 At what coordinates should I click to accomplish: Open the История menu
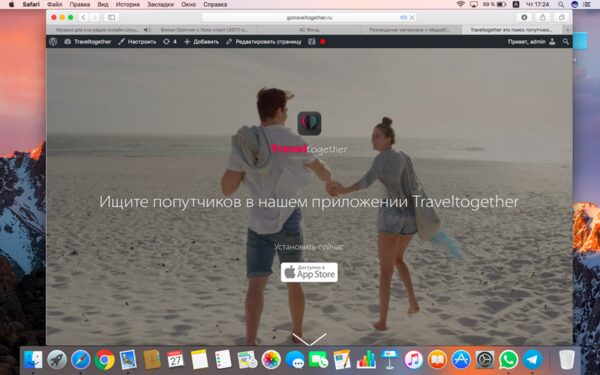click(x=128, y=5)
